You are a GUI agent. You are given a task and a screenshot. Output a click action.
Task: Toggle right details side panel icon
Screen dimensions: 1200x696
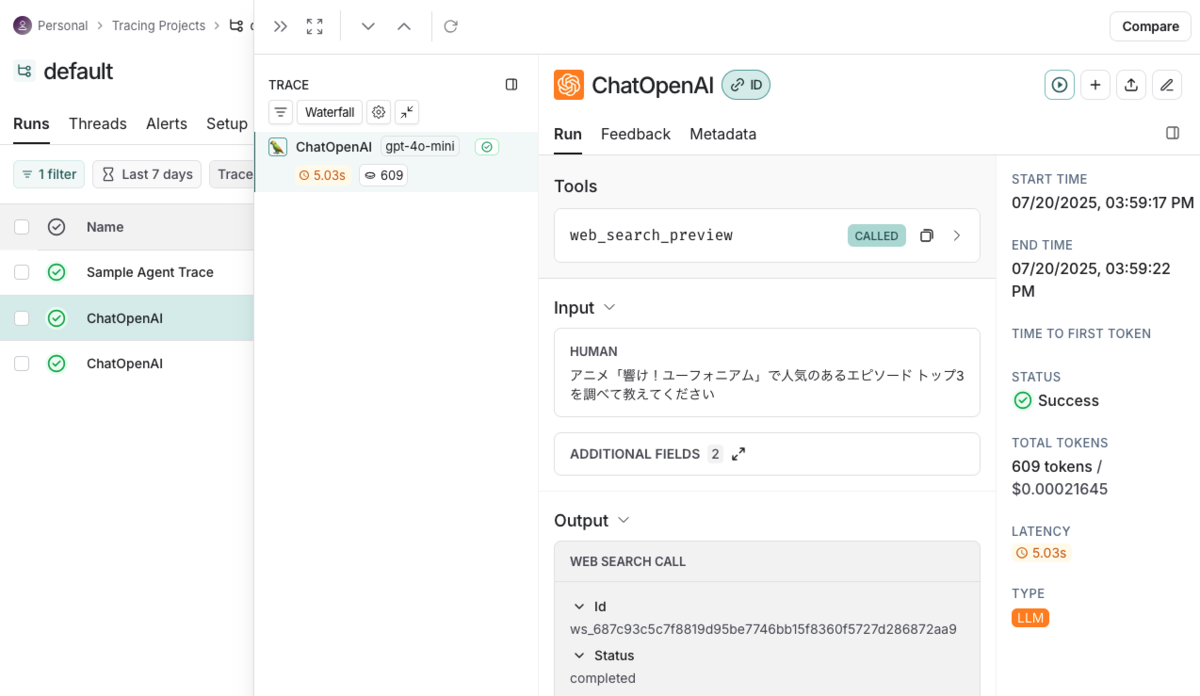[x=1173, y=133]
